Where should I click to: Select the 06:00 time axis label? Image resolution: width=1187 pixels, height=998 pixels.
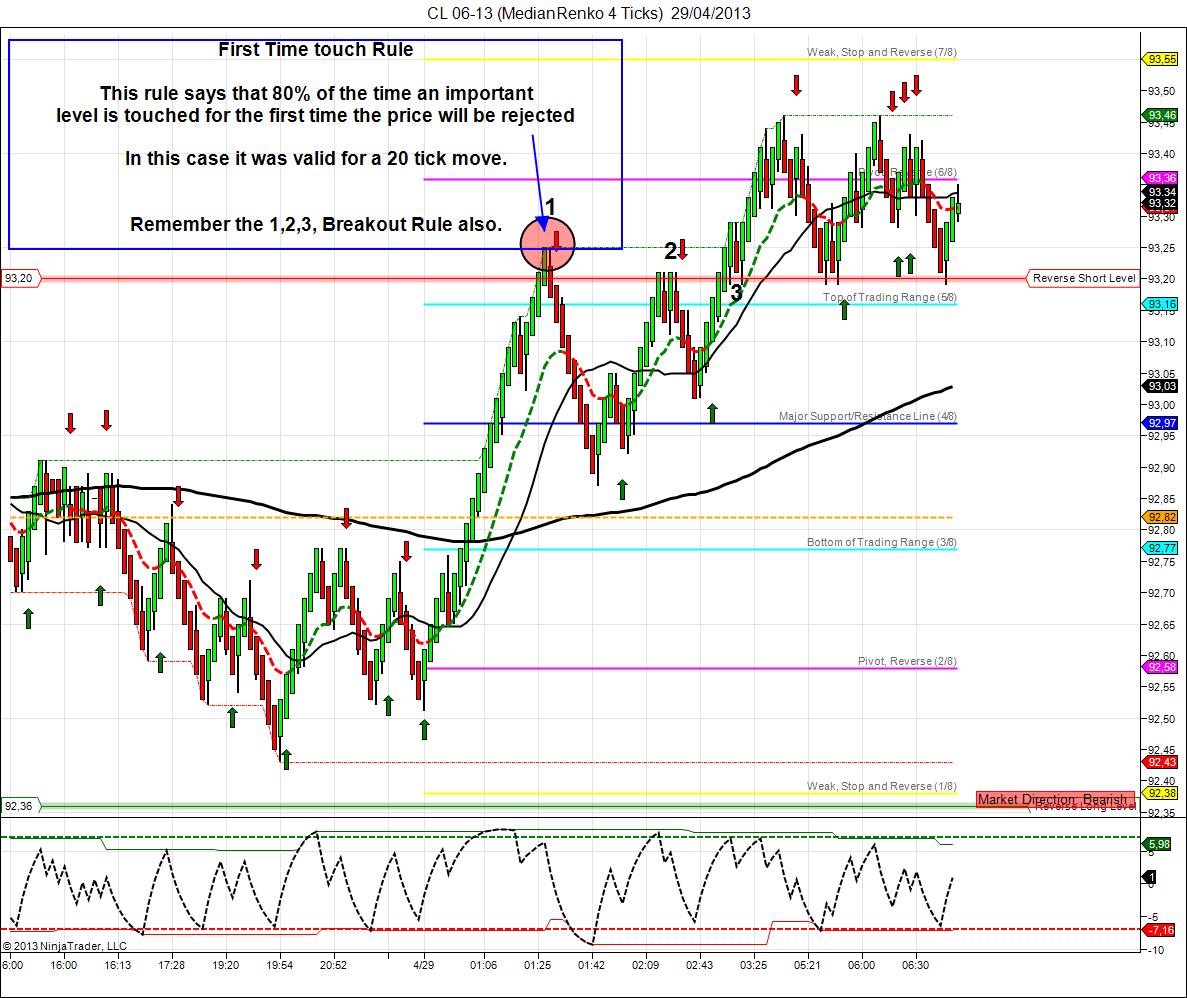click(x=861, y=965)
